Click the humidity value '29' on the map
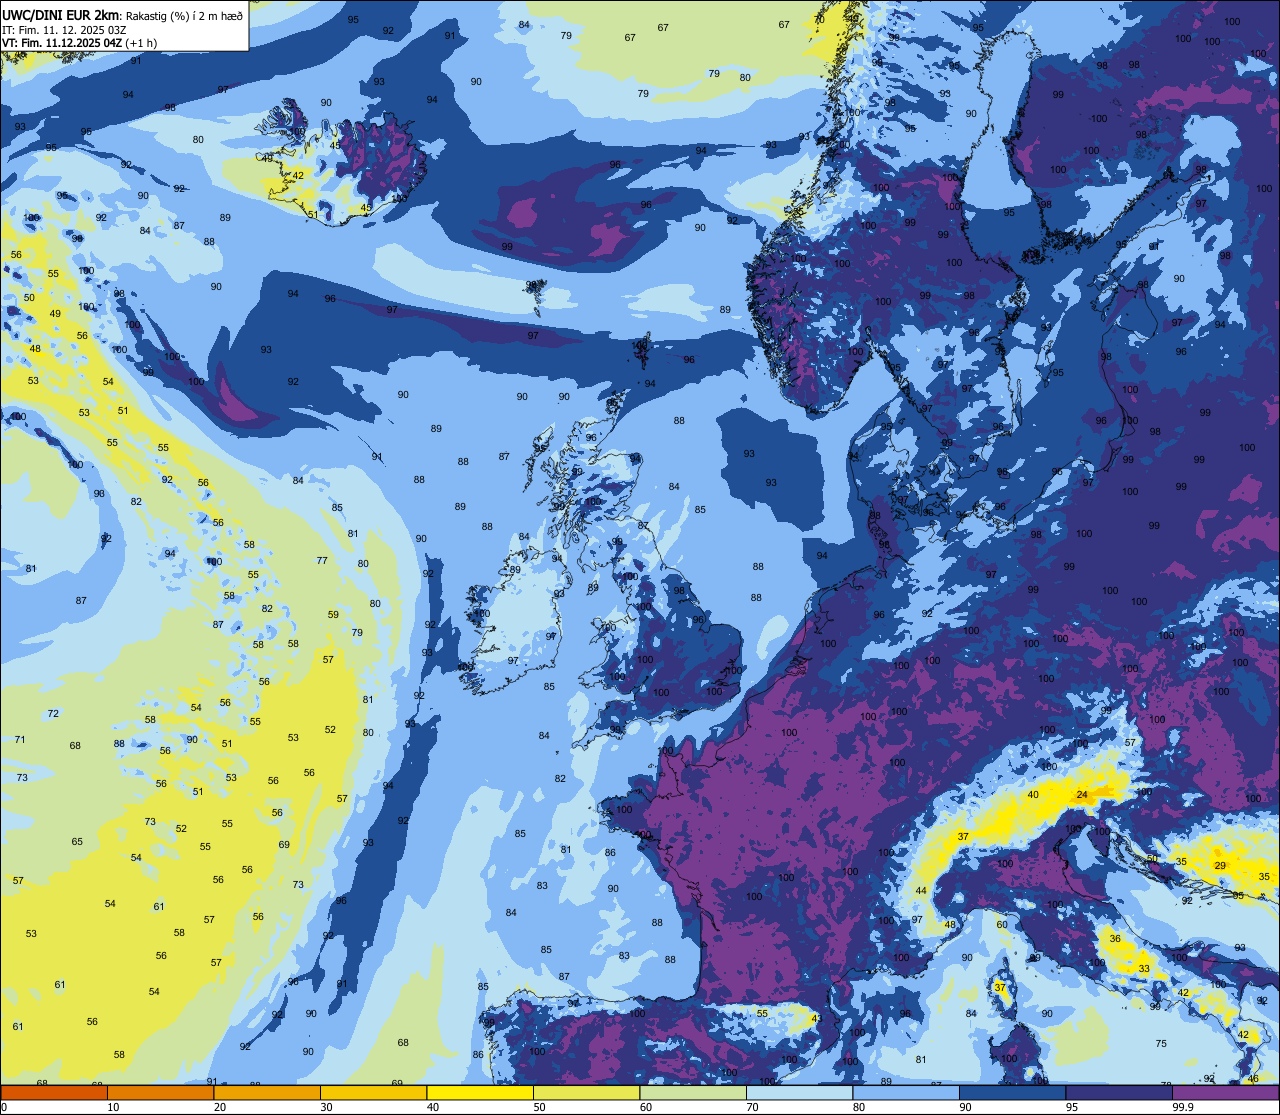1280x1115 pixels. coord(1220,866)
